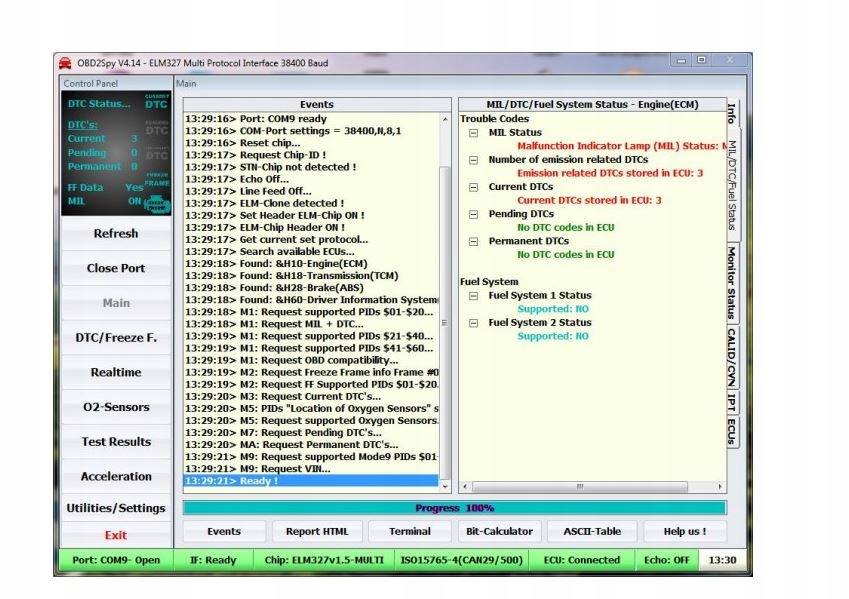
Task: Open the DTC/Freeze F. page
Action: tap(116, 338)
